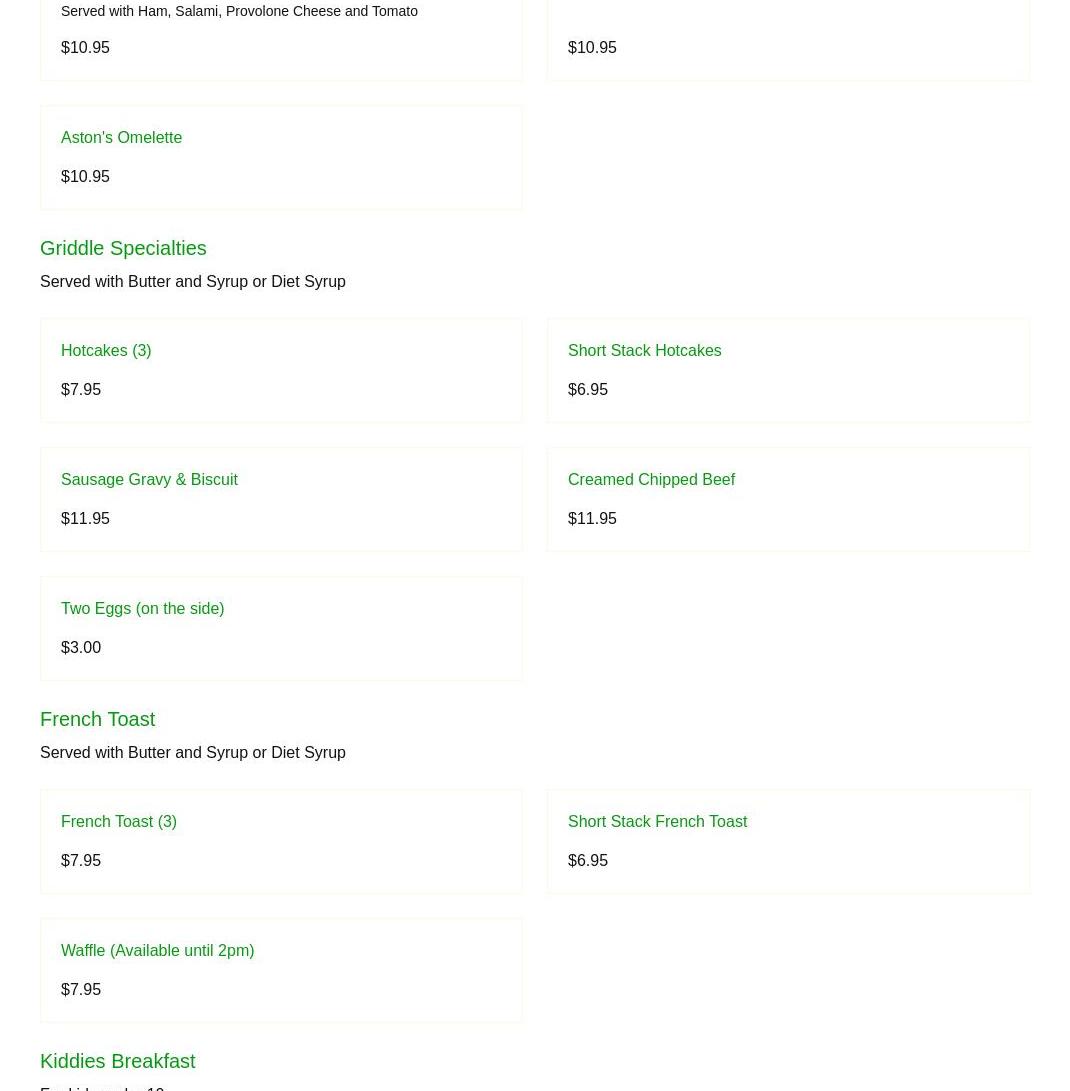The width and height of the screenshot is (1070, 1091).
Task: Click the Short Stack Hotcakes link
Action: click(x=644, y=351)
